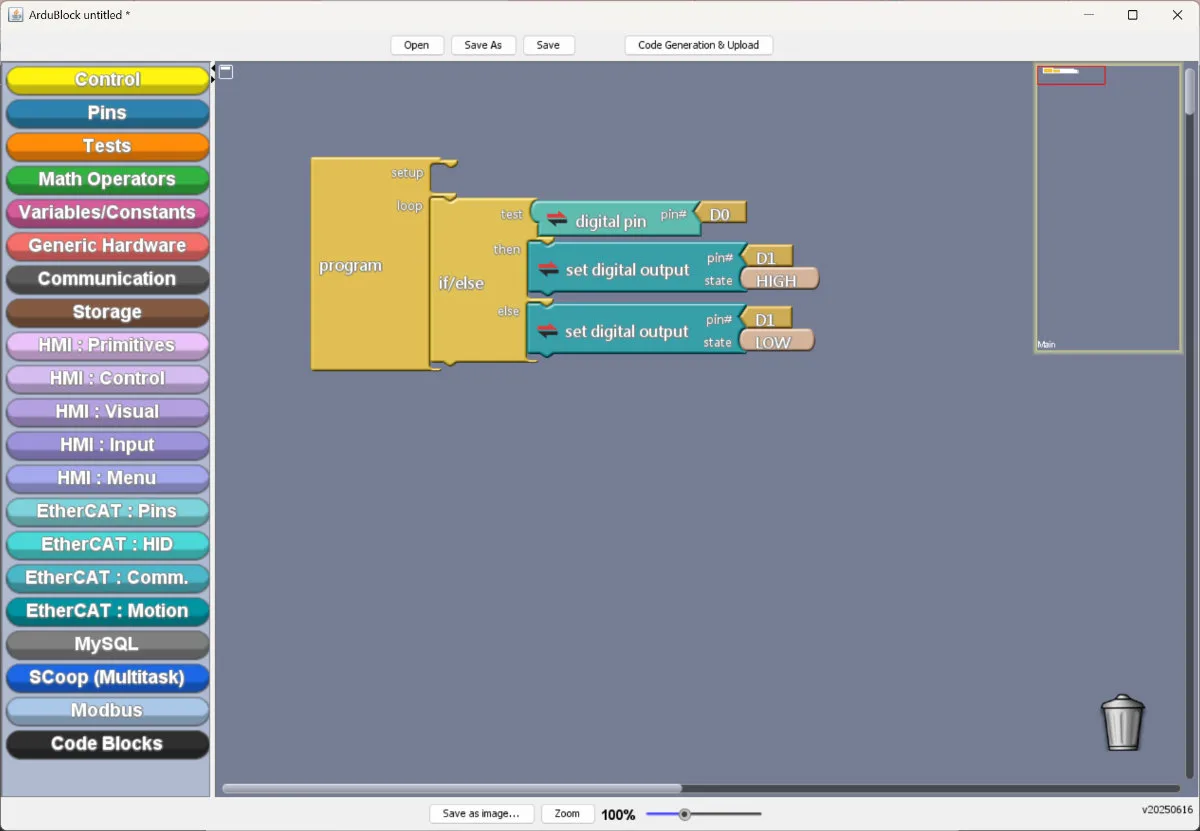
Task: Click the ArduBlock Java app icon in title bar
Action: coord(16,15)
